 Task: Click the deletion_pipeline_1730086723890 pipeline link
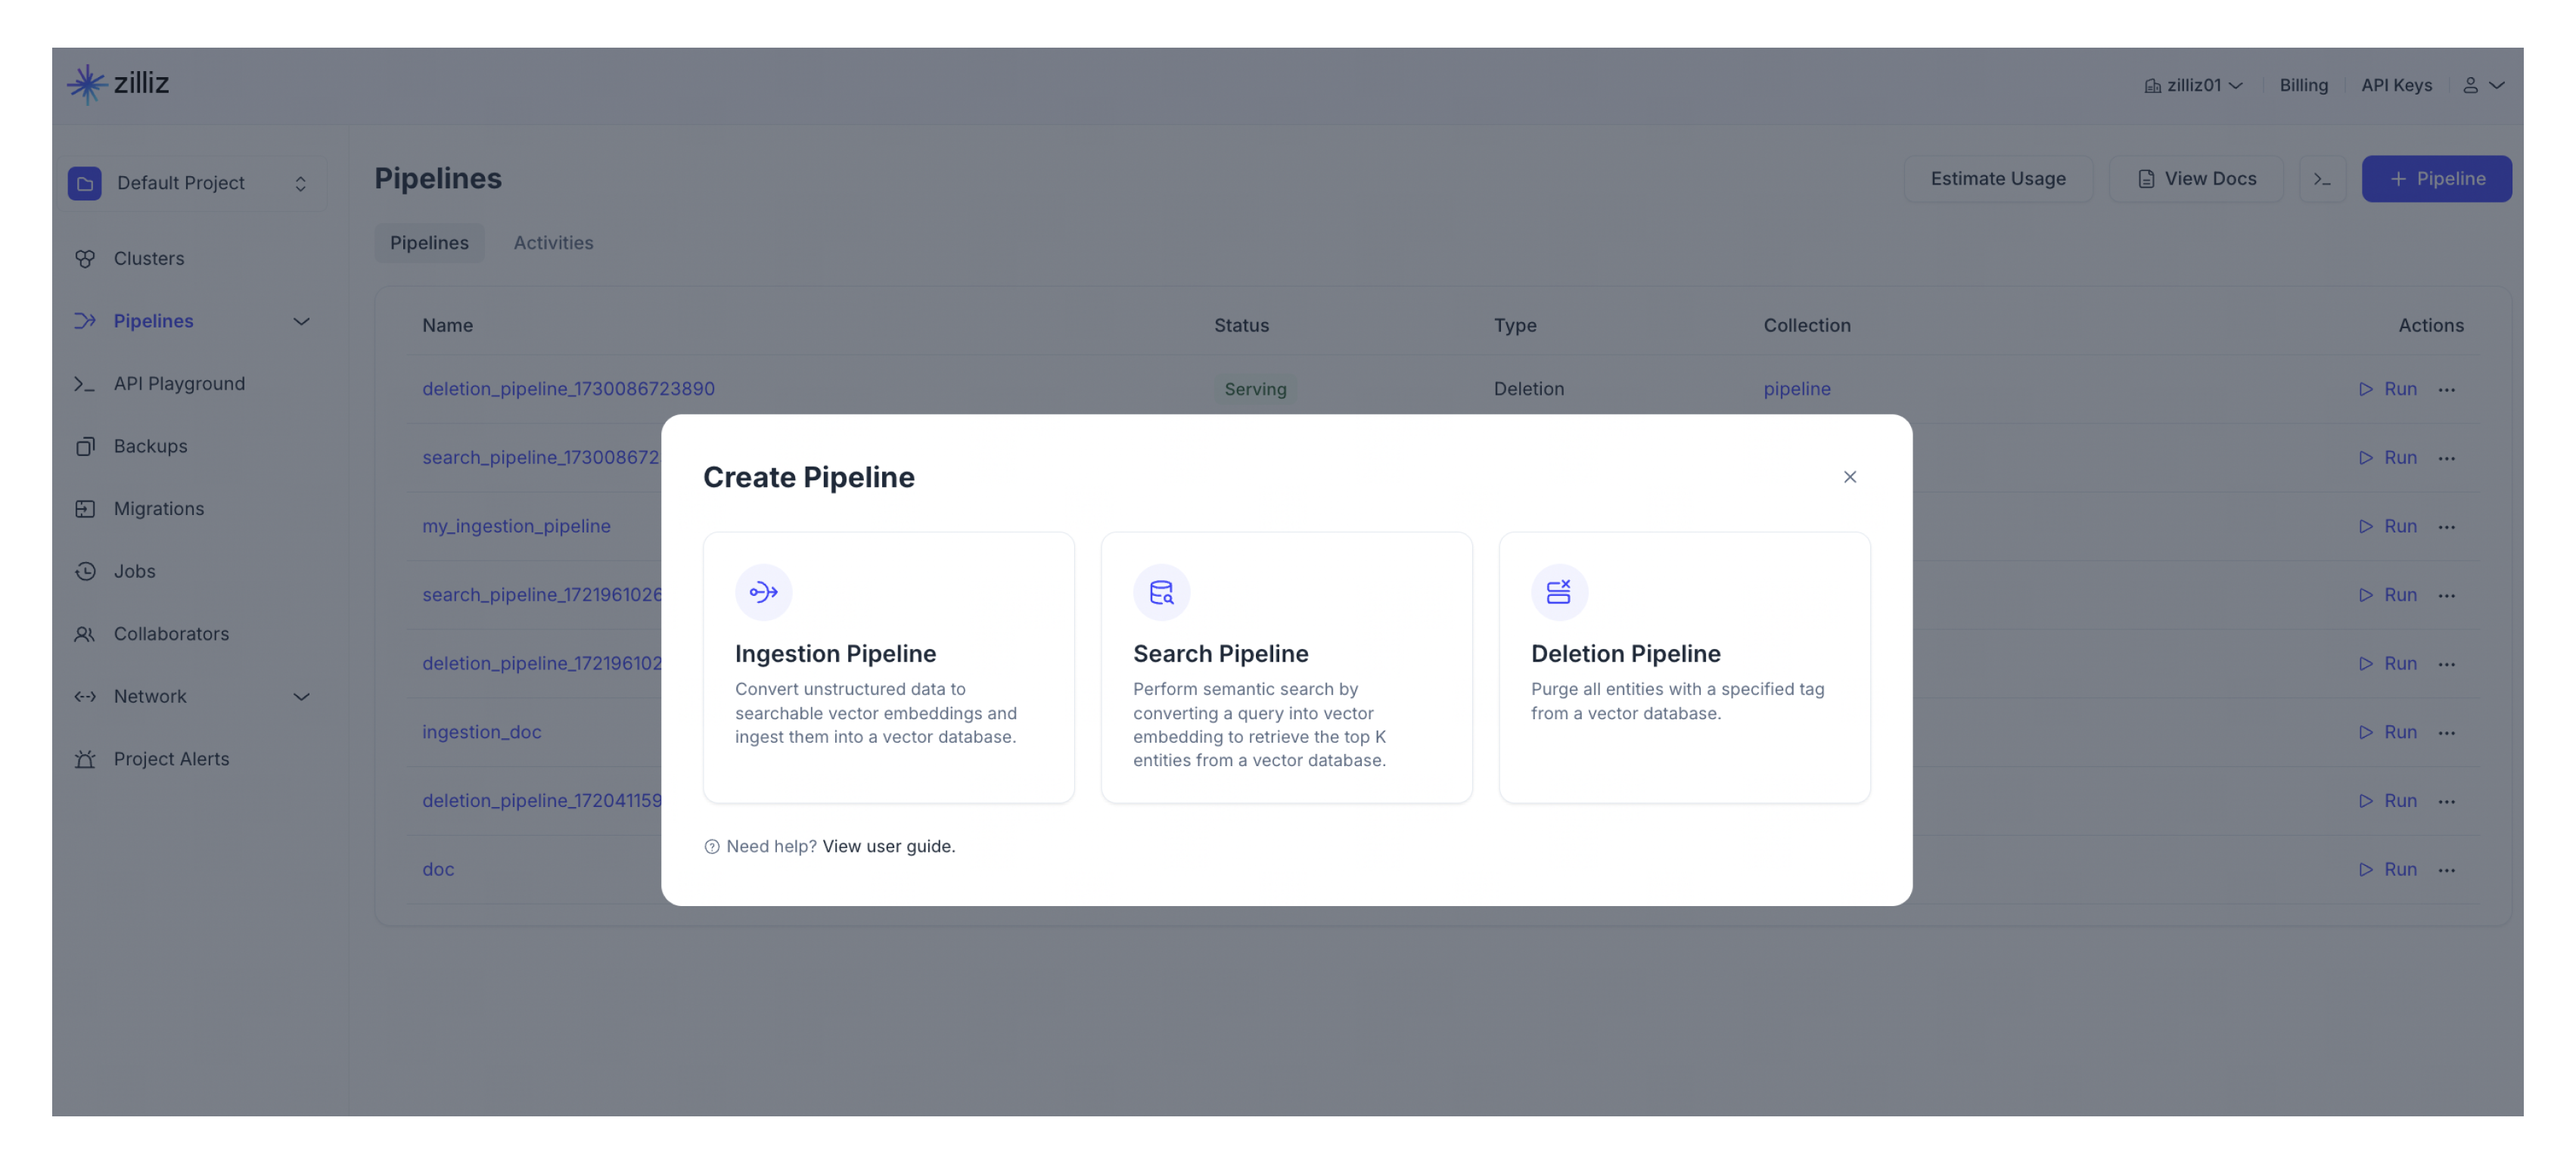[x=568, y=389]
